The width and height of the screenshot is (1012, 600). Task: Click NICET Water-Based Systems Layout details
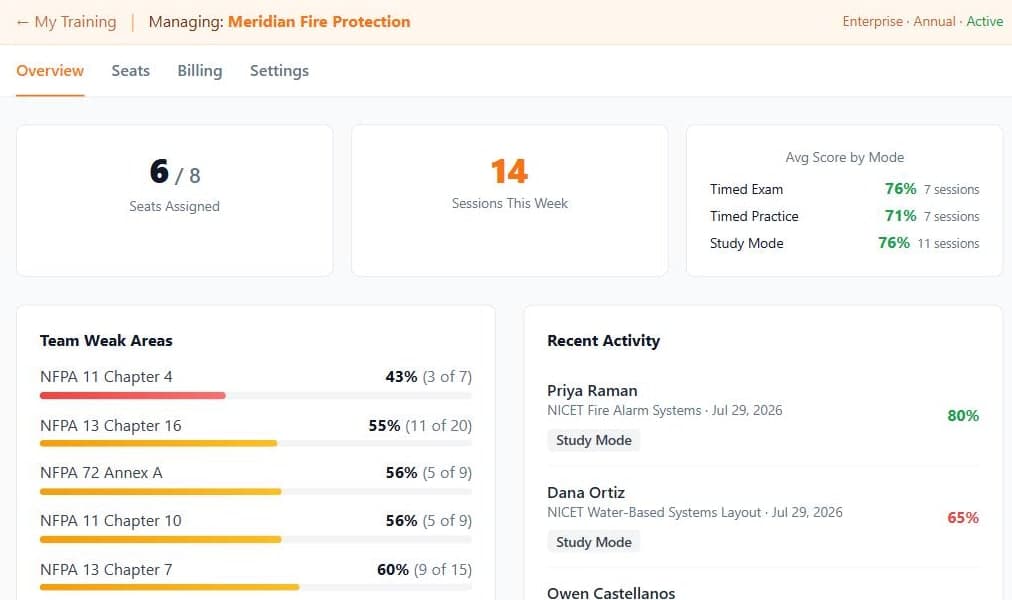[695, 512]
